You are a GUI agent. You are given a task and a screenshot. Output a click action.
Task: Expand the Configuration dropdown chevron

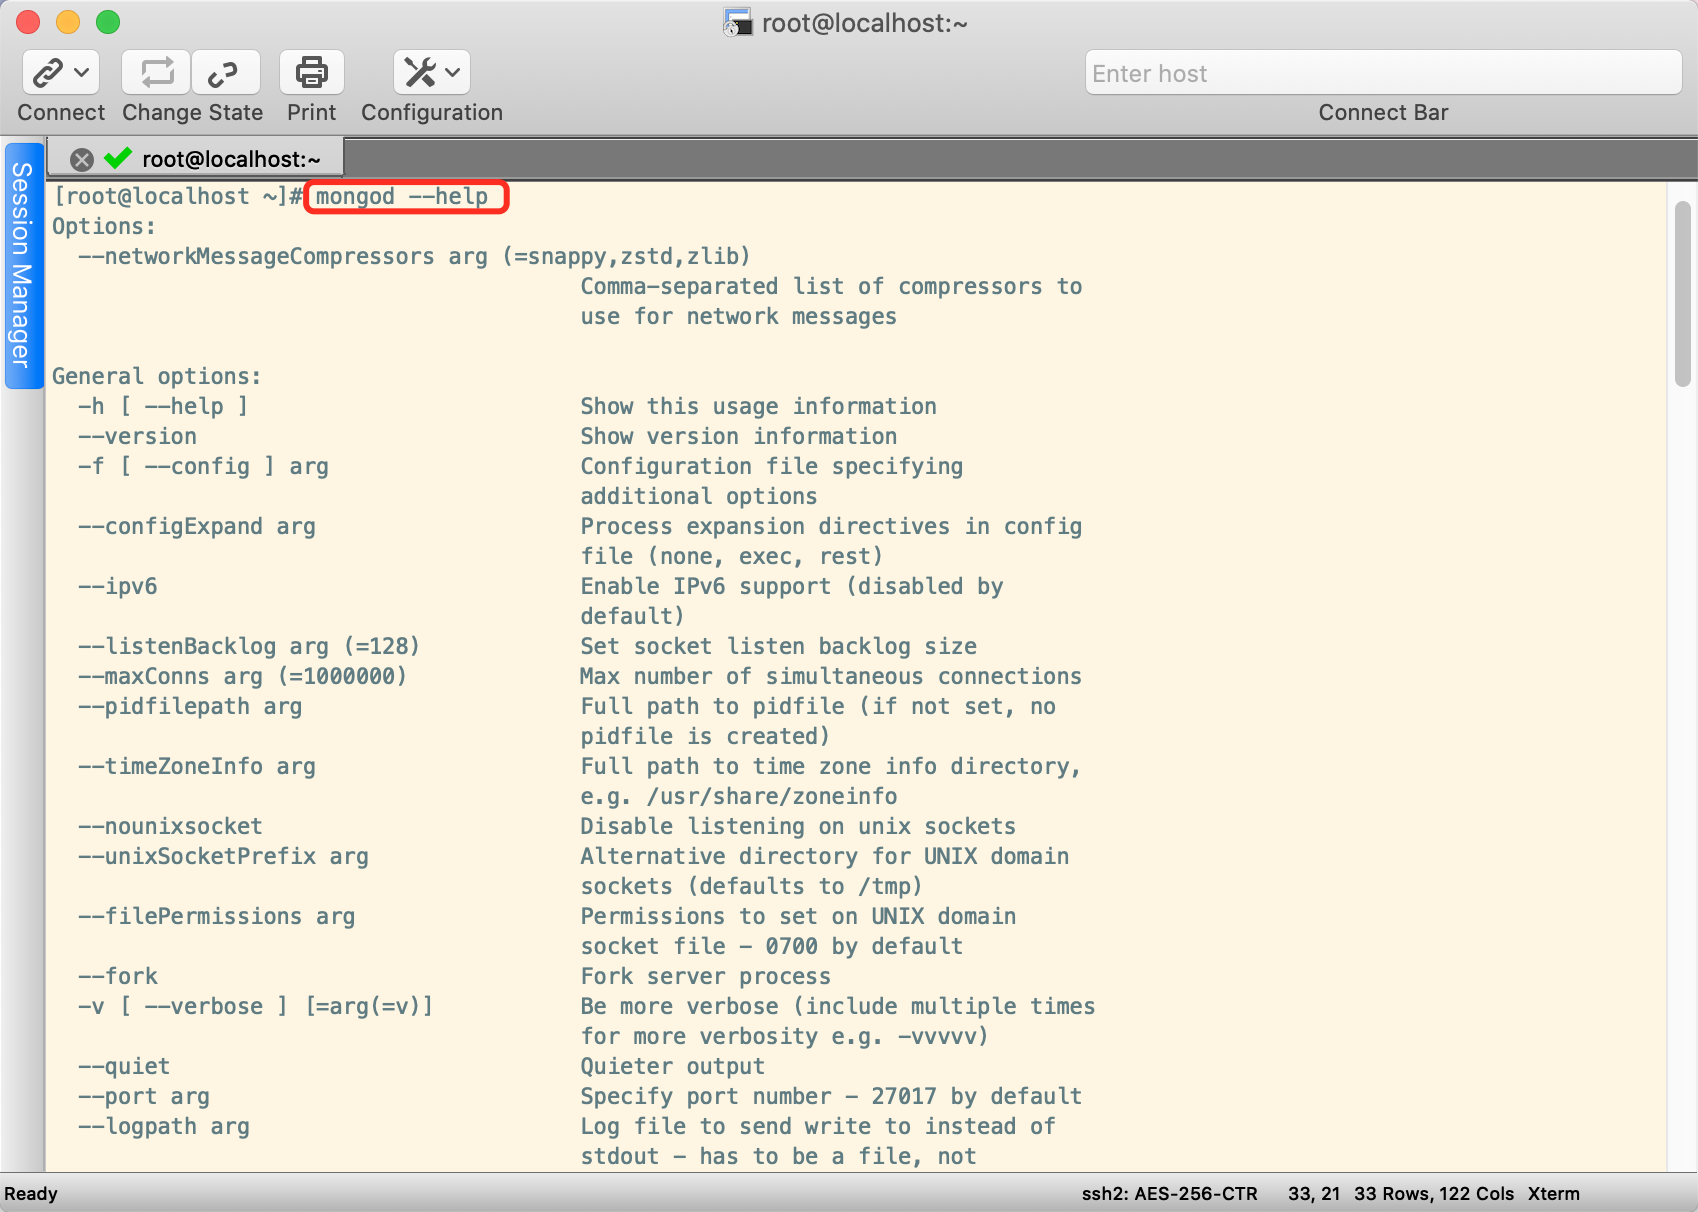click(x=453, y=73)
